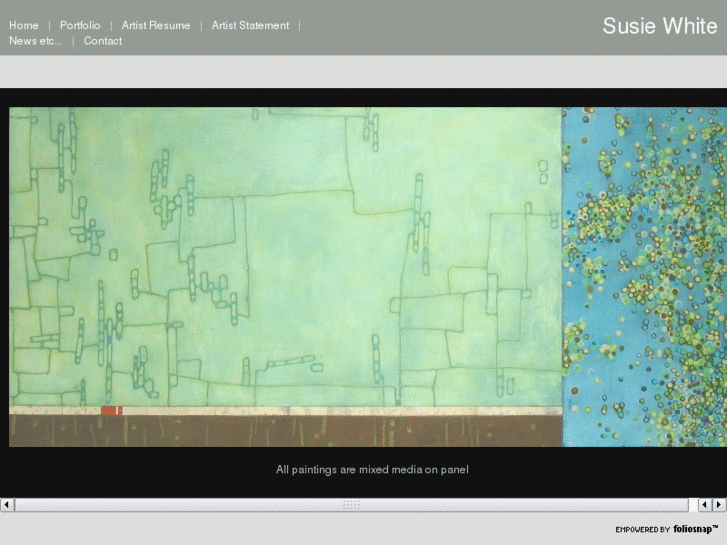Open the Artist Resume page
The height and width of the screenshot is (545, 727).
coord(156,26)
